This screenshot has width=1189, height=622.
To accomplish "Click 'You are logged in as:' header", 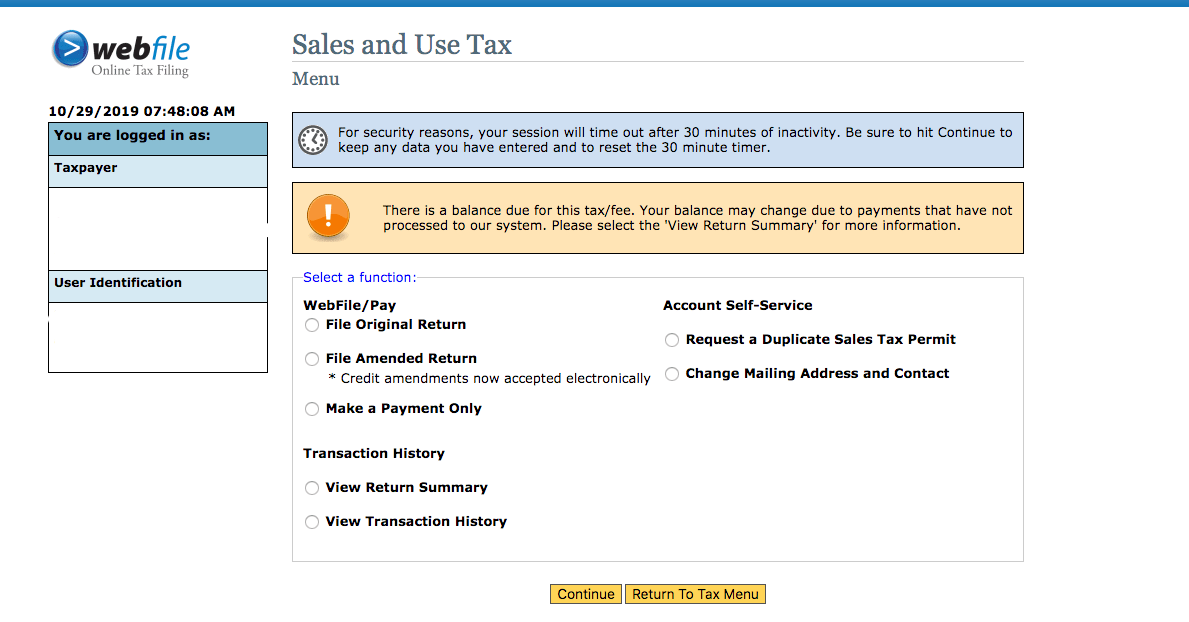I will tap(132, 136).
